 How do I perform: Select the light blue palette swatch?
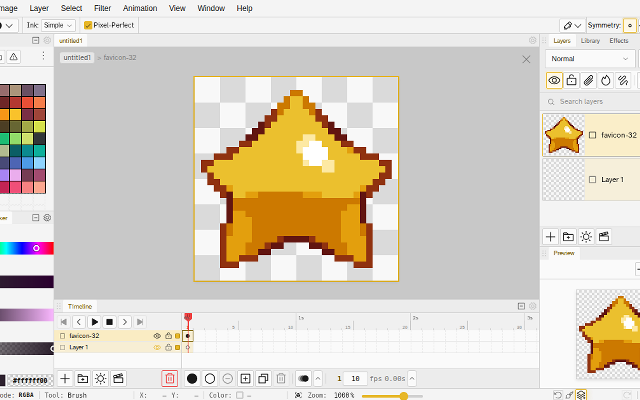[40, 163]
